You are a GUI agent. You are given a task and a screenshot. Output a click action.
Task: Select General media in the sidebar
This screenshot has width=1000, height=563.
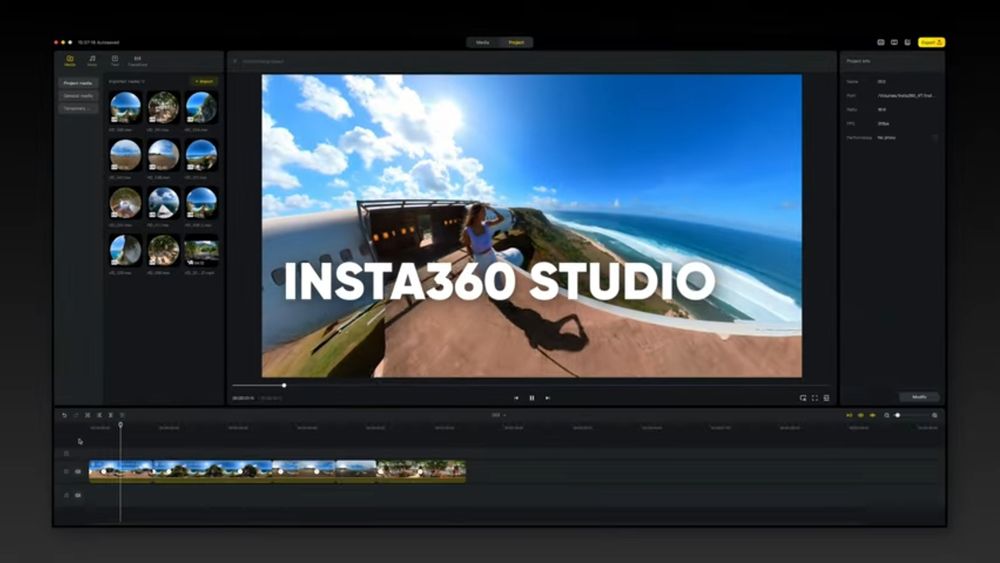click(78, 96)
